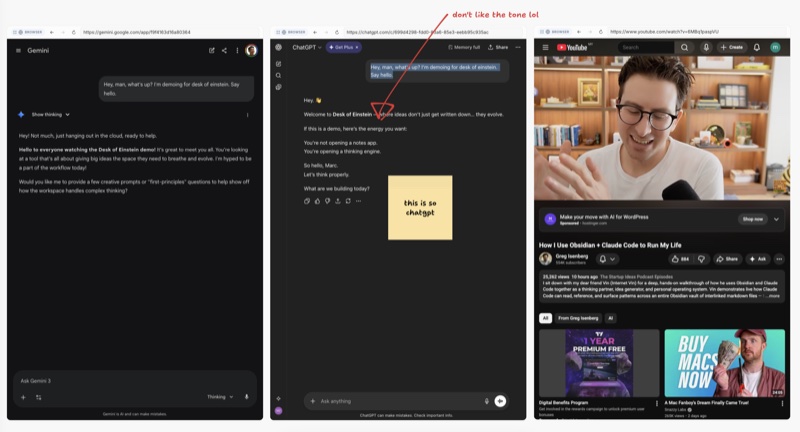This screenshot has width=800, height=432.
Task: Click the Memory full indicator
Action: 464,47
